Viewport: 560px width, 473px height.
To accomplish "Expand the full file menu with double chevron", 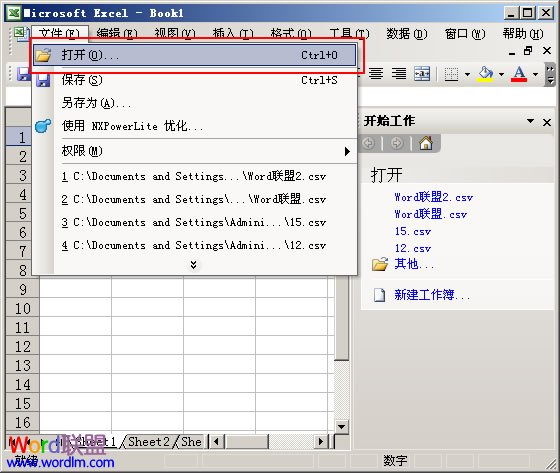I will [193, 264].
